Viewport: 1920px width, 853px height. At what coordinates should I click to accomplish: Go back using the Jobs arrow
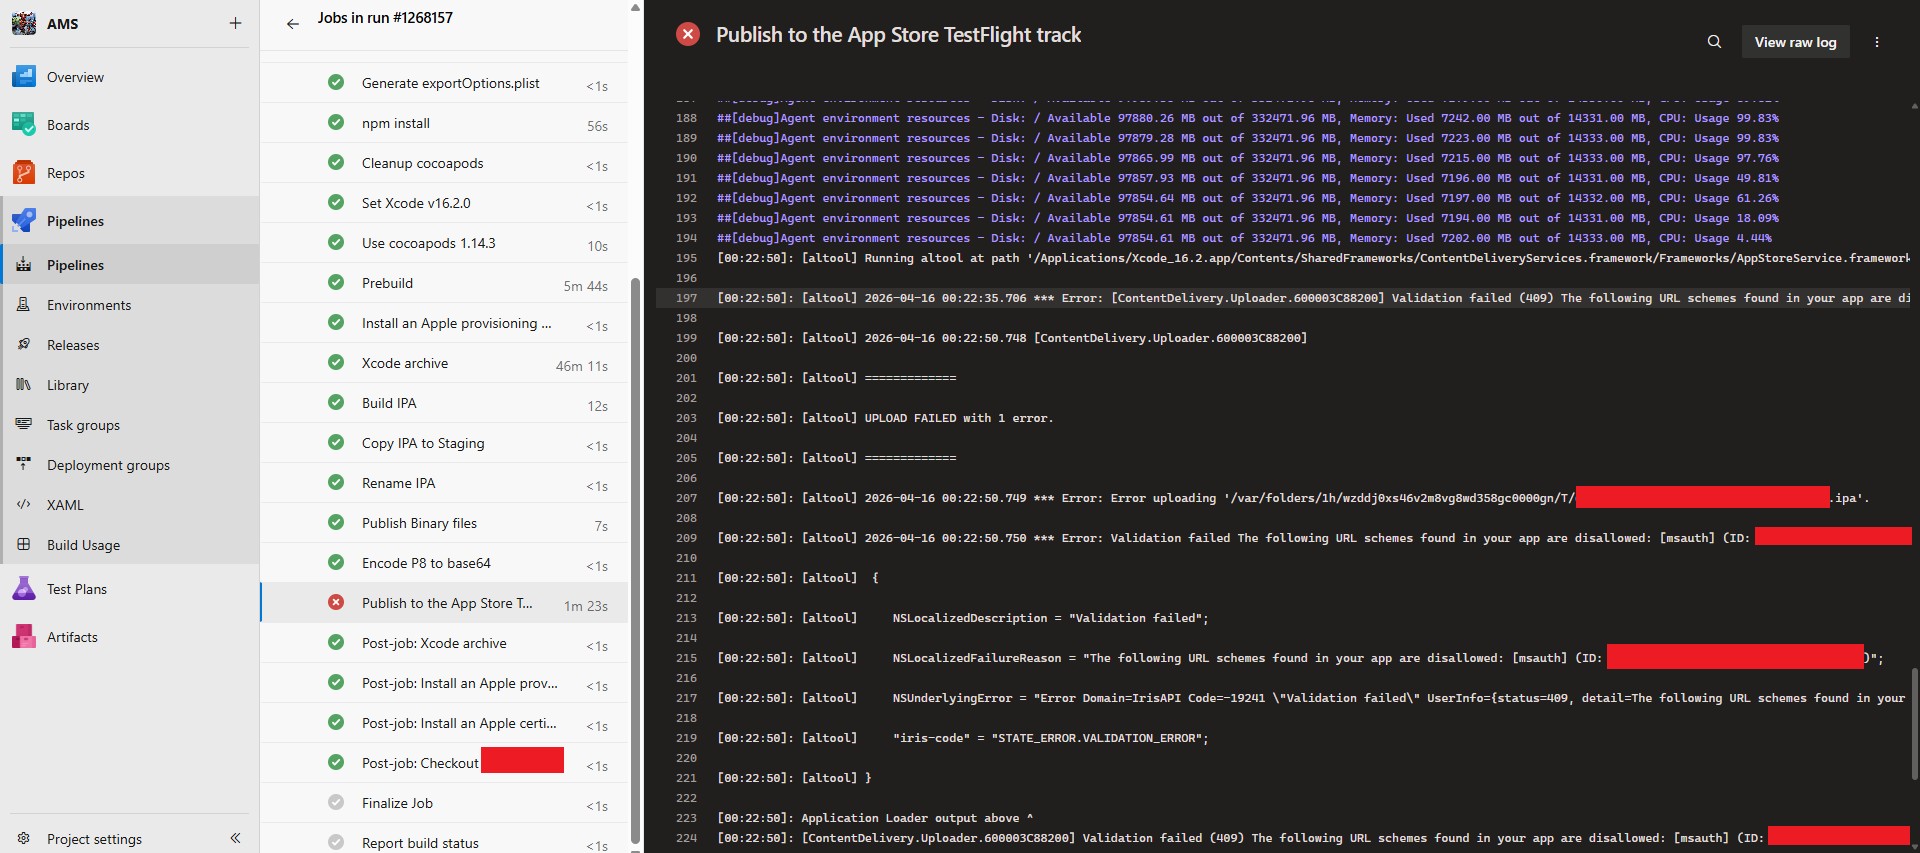point(292,24)
